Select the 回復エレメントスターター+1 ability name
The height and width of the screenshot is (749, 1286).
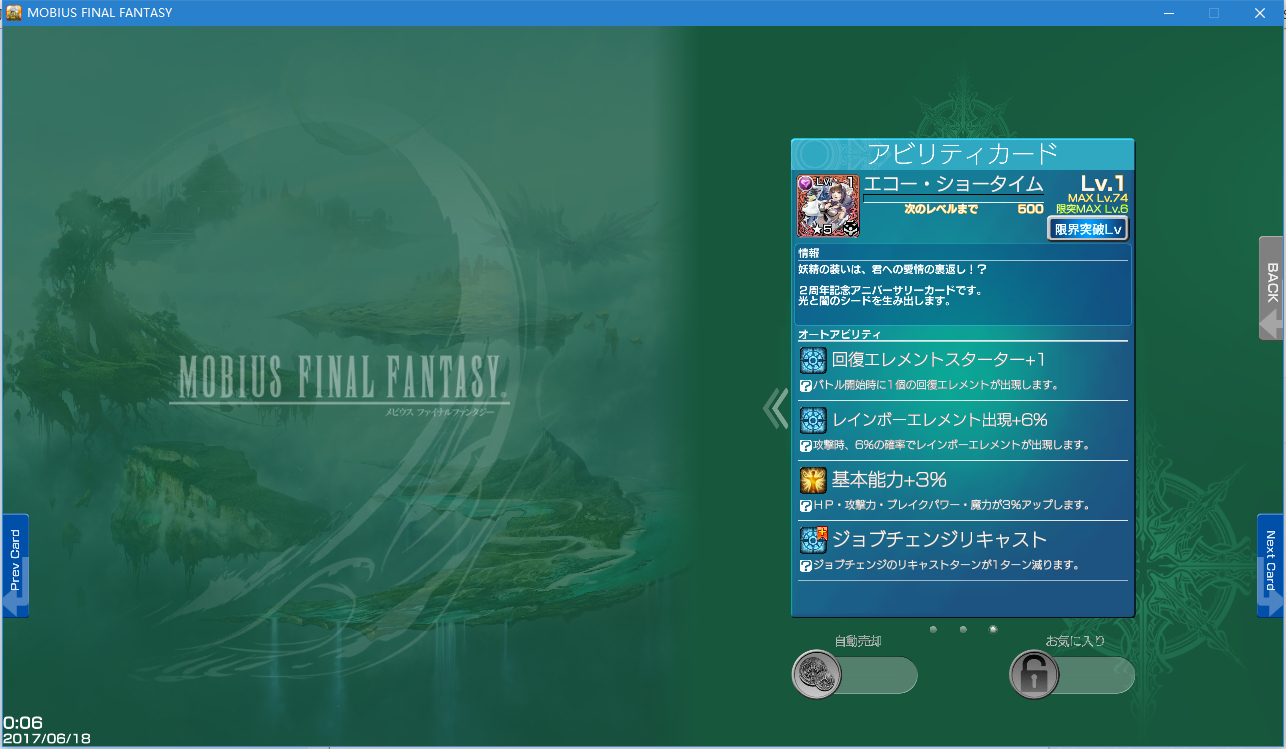939,360
